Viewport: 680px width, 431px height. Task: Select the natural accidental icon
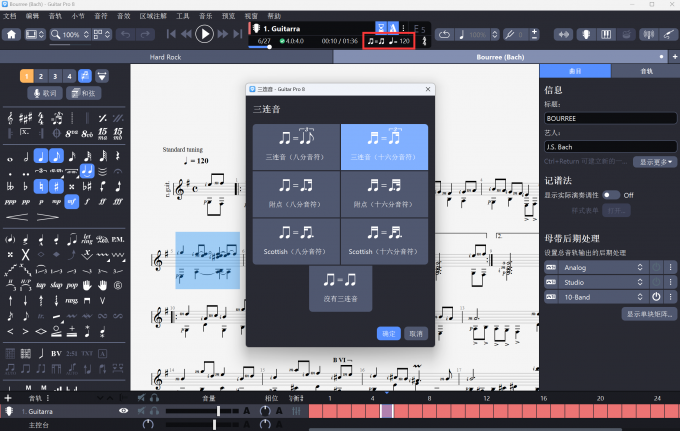[41, 187]
